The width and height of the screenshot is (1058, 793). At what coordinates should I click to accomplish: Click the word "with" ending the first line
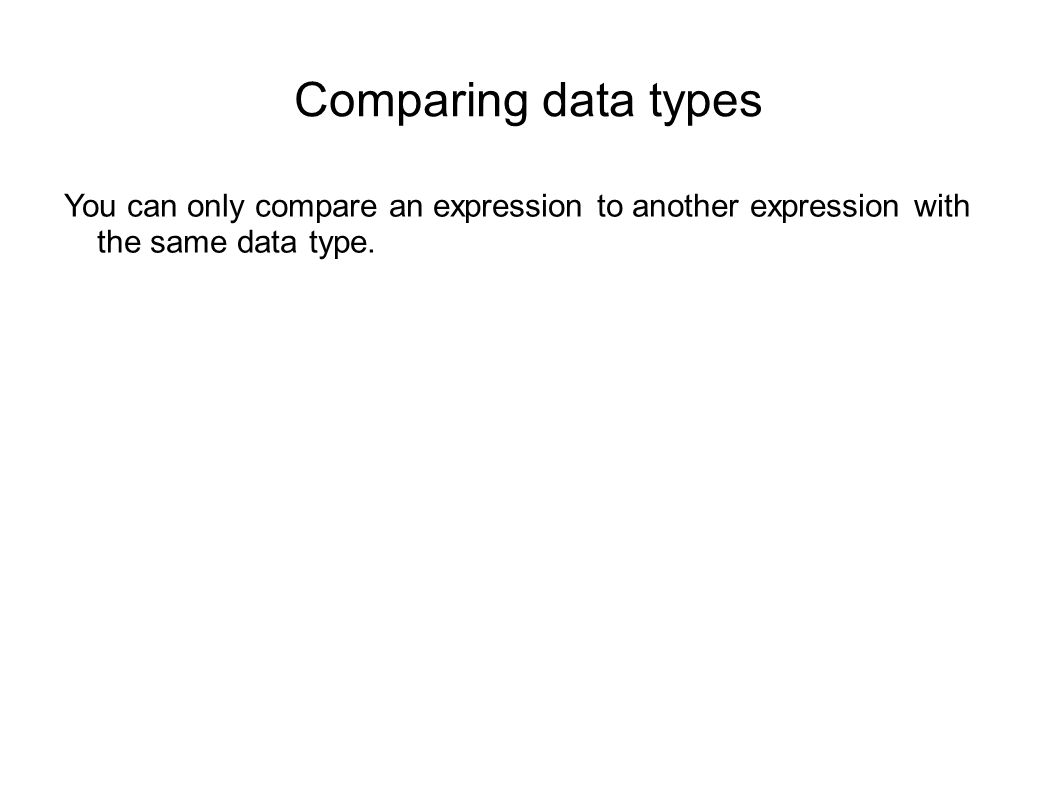click(x=942, y=206)
